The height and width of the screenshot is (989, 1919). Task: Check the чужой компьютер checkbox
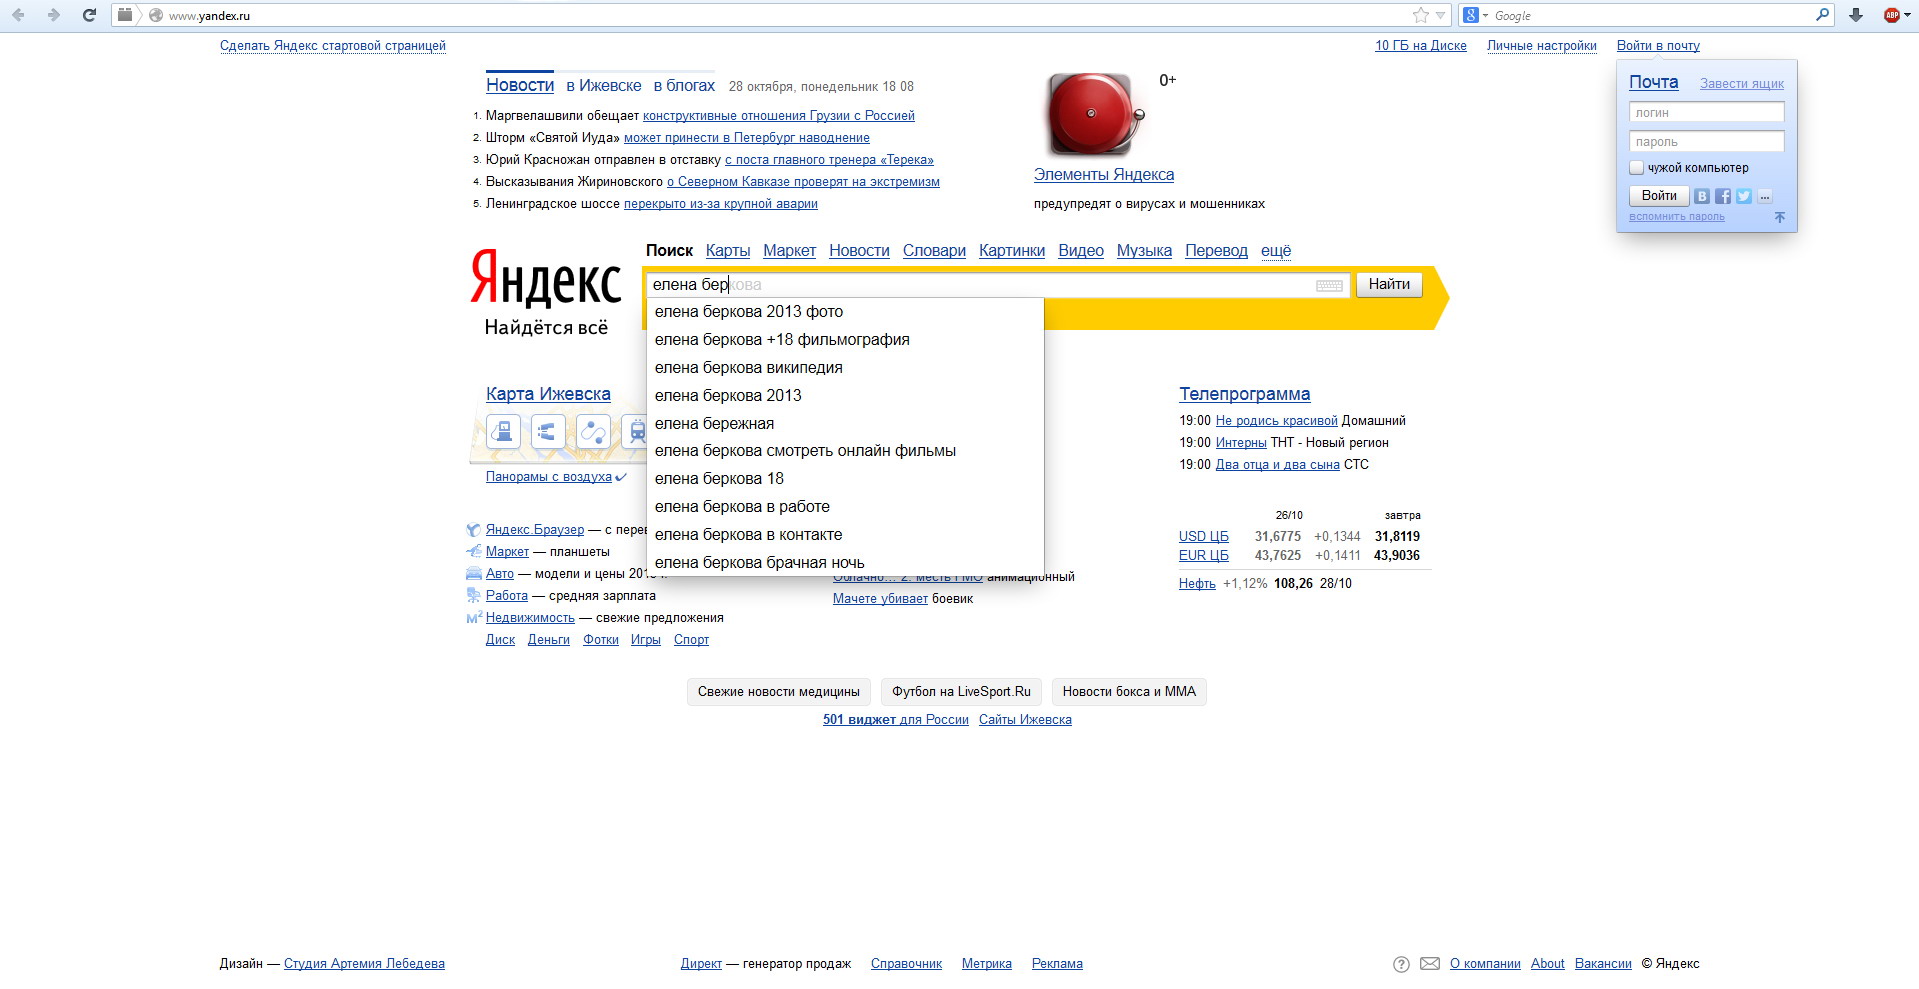[x=1636, y=167]
